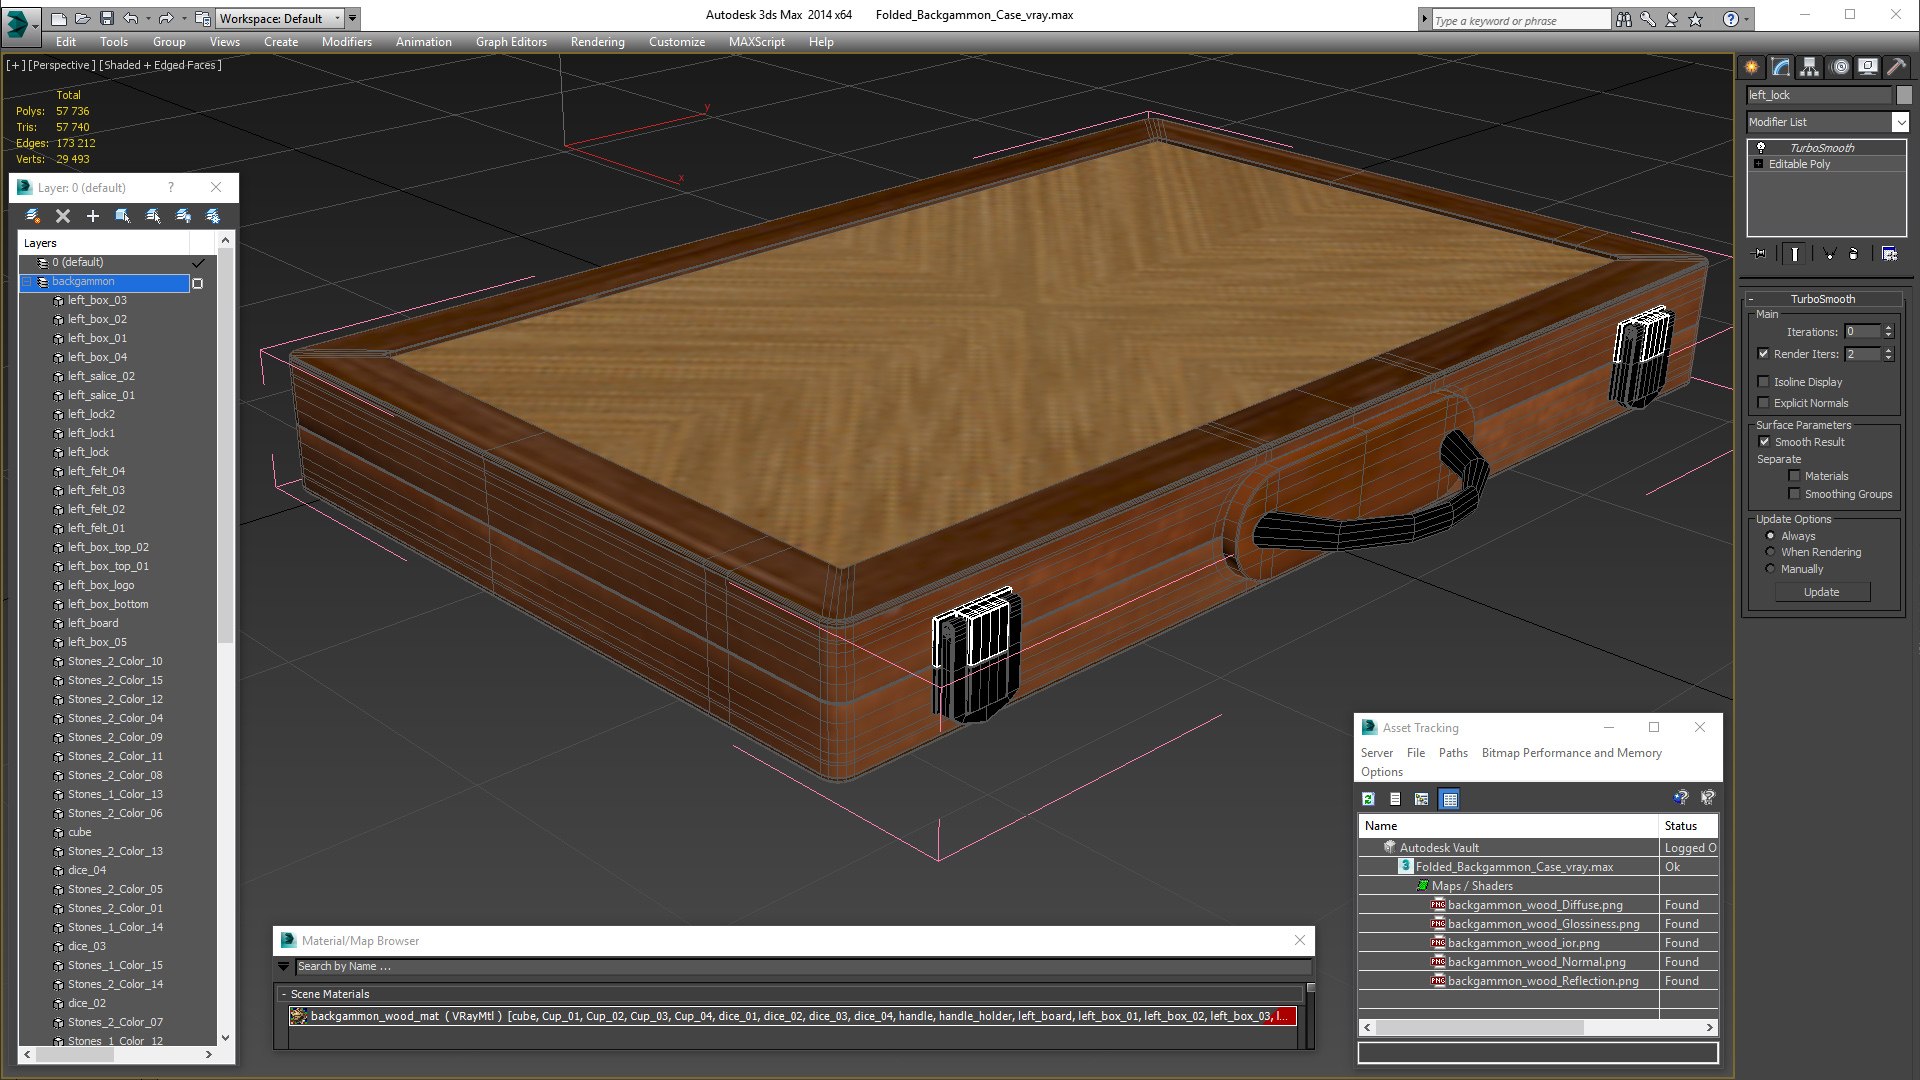Click Table View icon in Asset Tracking

[x=1450, y=799]
